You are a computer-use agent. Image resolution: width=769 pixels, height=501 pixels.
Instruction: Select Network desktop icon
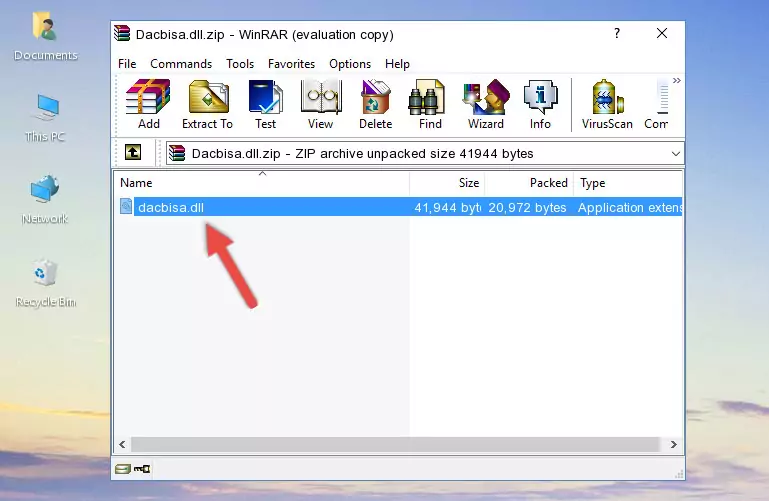(x=45, y=200)
